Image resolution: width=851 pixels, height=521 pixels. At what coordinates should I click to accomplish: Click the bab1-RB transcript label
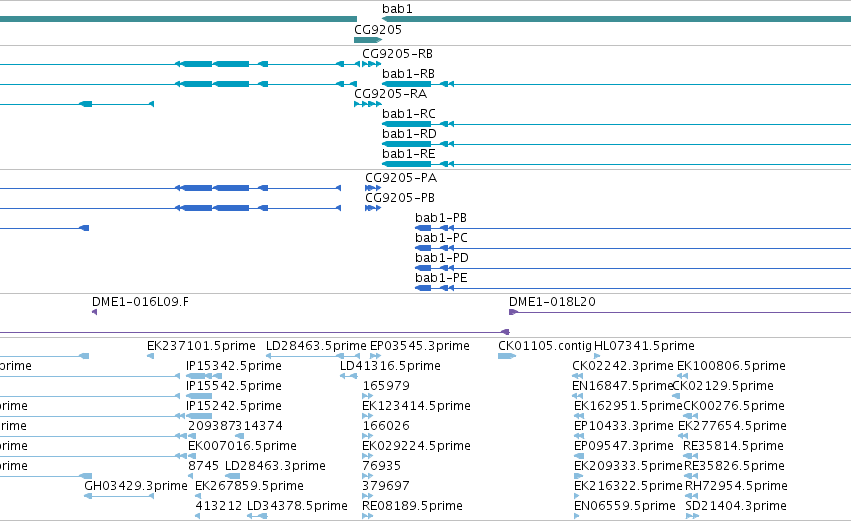coord(408,74)
